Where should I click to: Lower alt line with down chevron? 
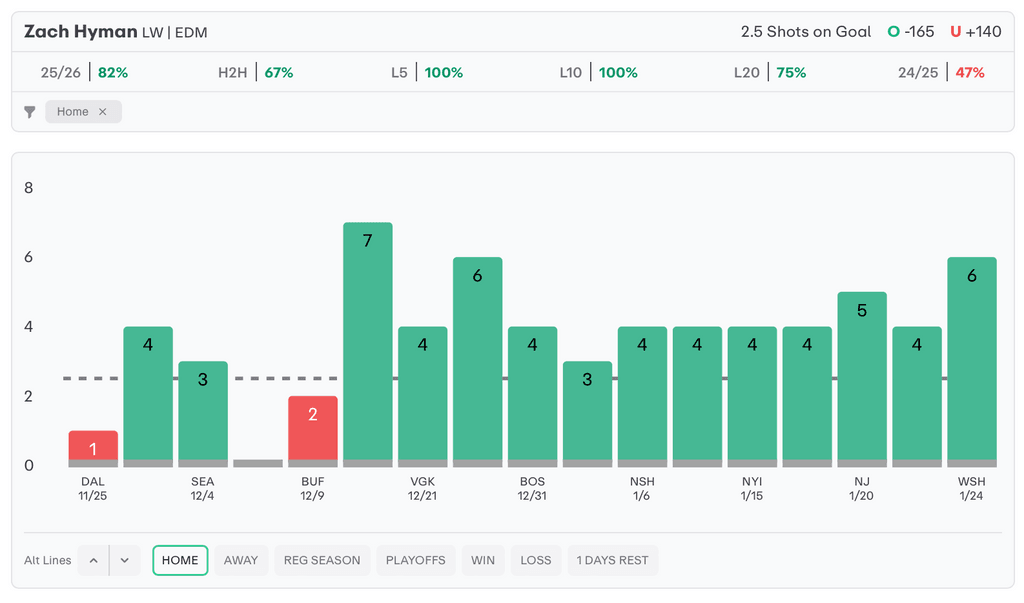[124, 560]
